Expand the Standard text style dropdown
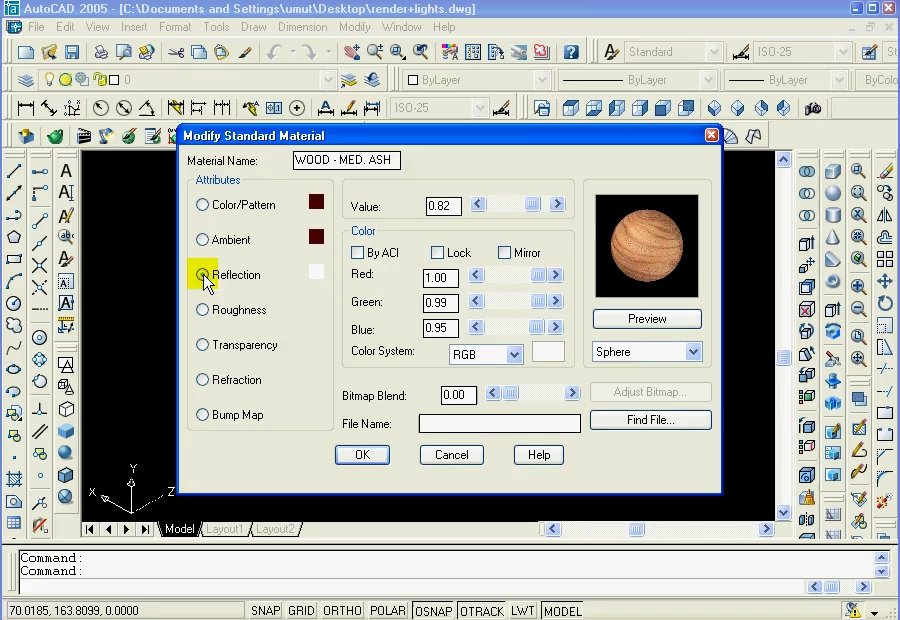Image resolution: width=900 pixels, height=620 pixels. coord(713,52)
